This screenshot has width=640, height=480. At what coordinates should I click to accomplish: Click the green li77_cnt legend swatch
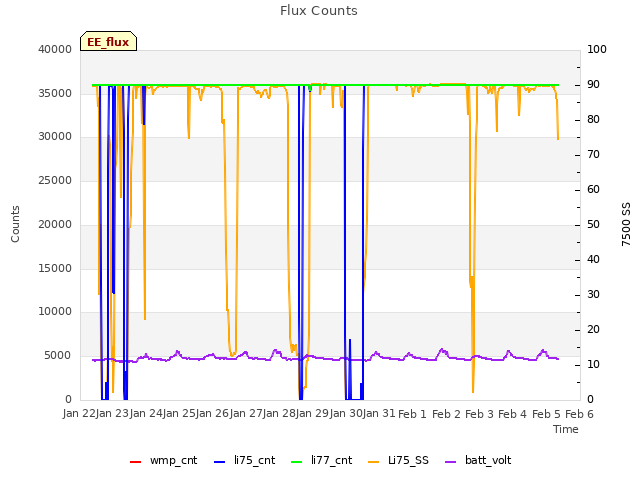[x=296, y=462]
